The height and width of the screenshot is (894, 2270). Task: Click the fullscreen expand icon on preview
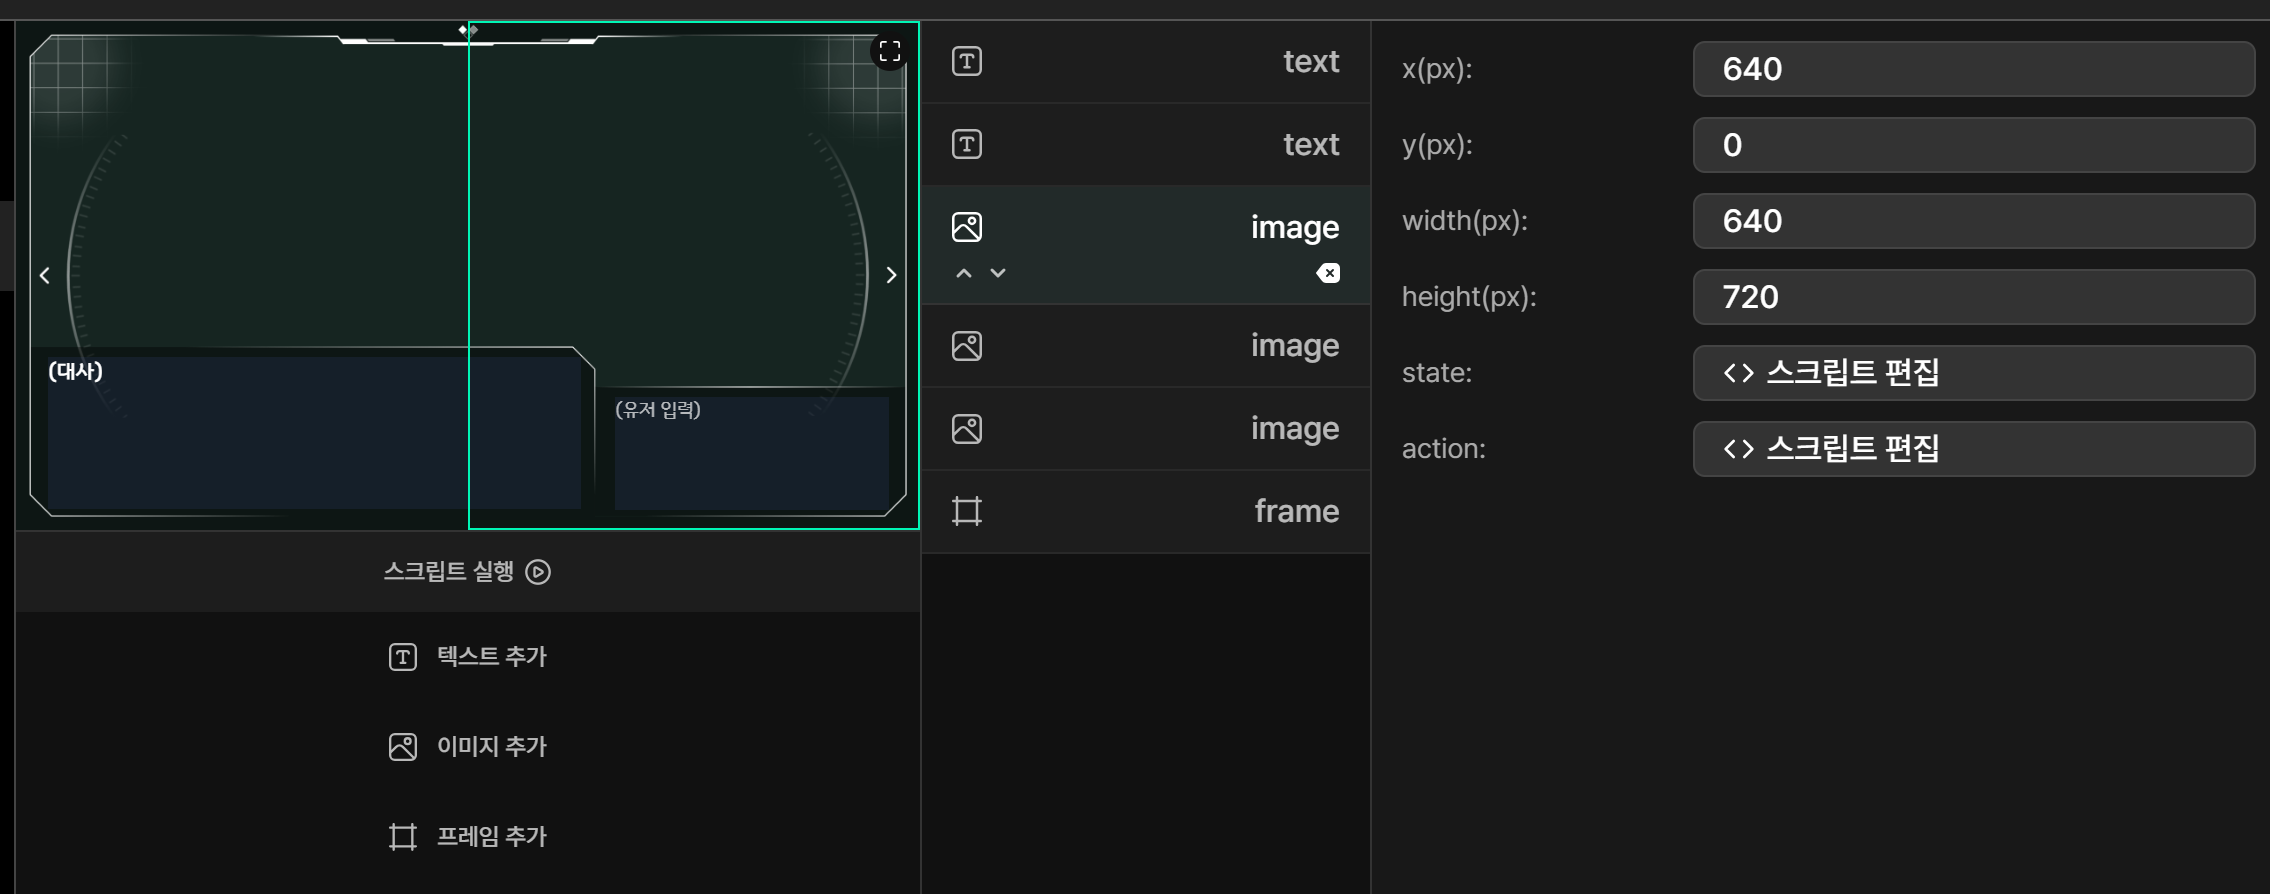pos(889,51)
